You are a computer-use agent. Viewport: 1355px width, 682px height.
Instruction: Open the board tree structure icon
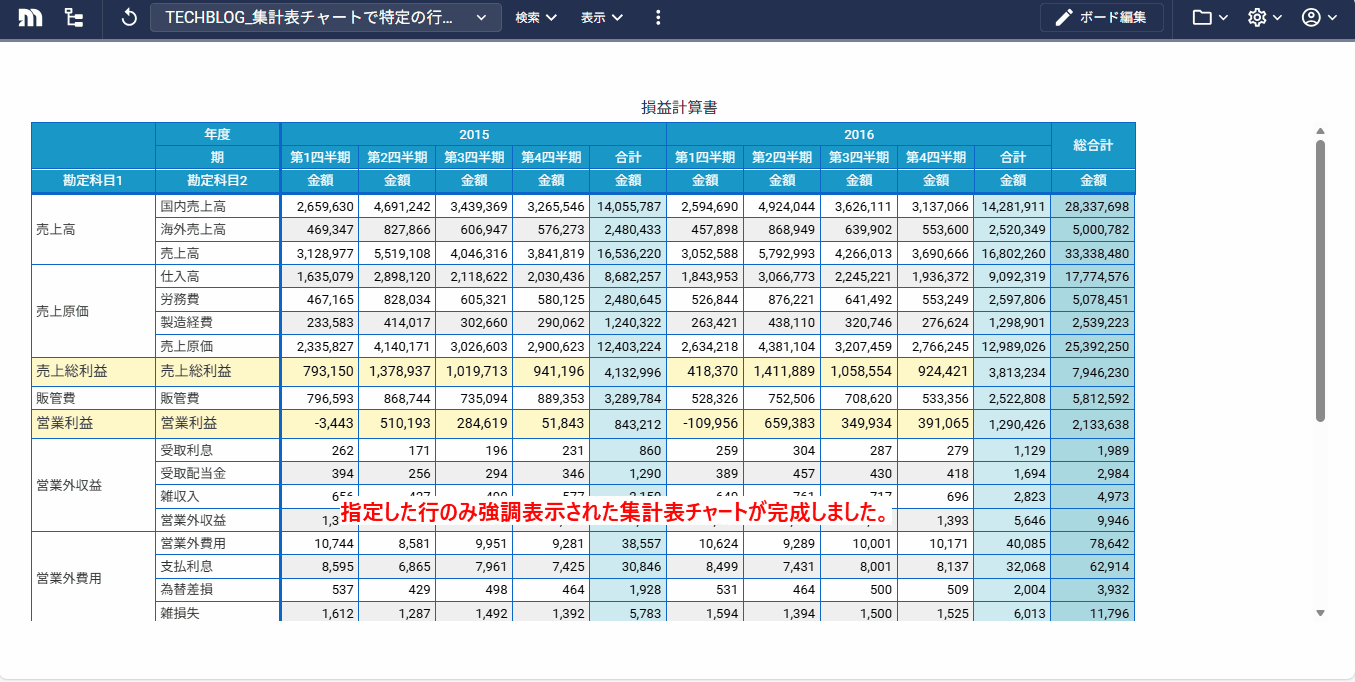[73, 17]
